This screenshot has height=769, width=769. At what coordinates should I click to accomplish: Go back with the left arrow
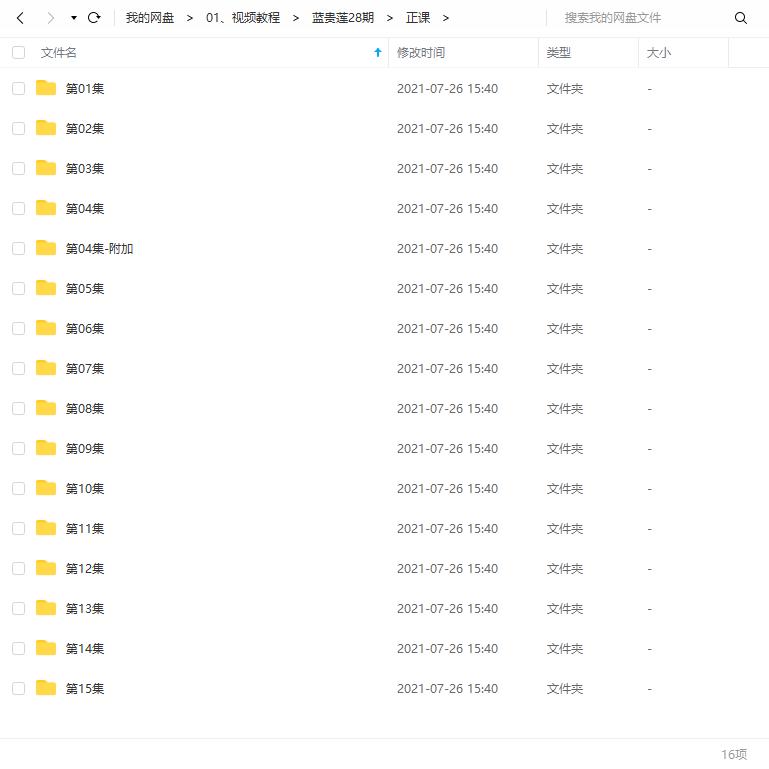pos(20,18)
